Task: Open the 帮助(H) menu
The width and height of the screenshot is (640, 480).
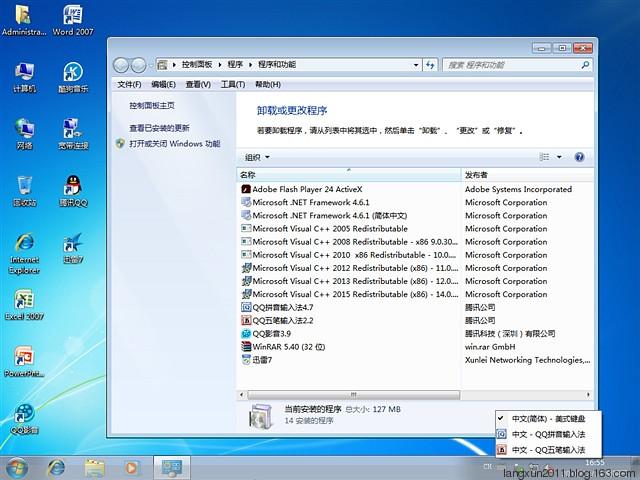Action: coord(268,84)
